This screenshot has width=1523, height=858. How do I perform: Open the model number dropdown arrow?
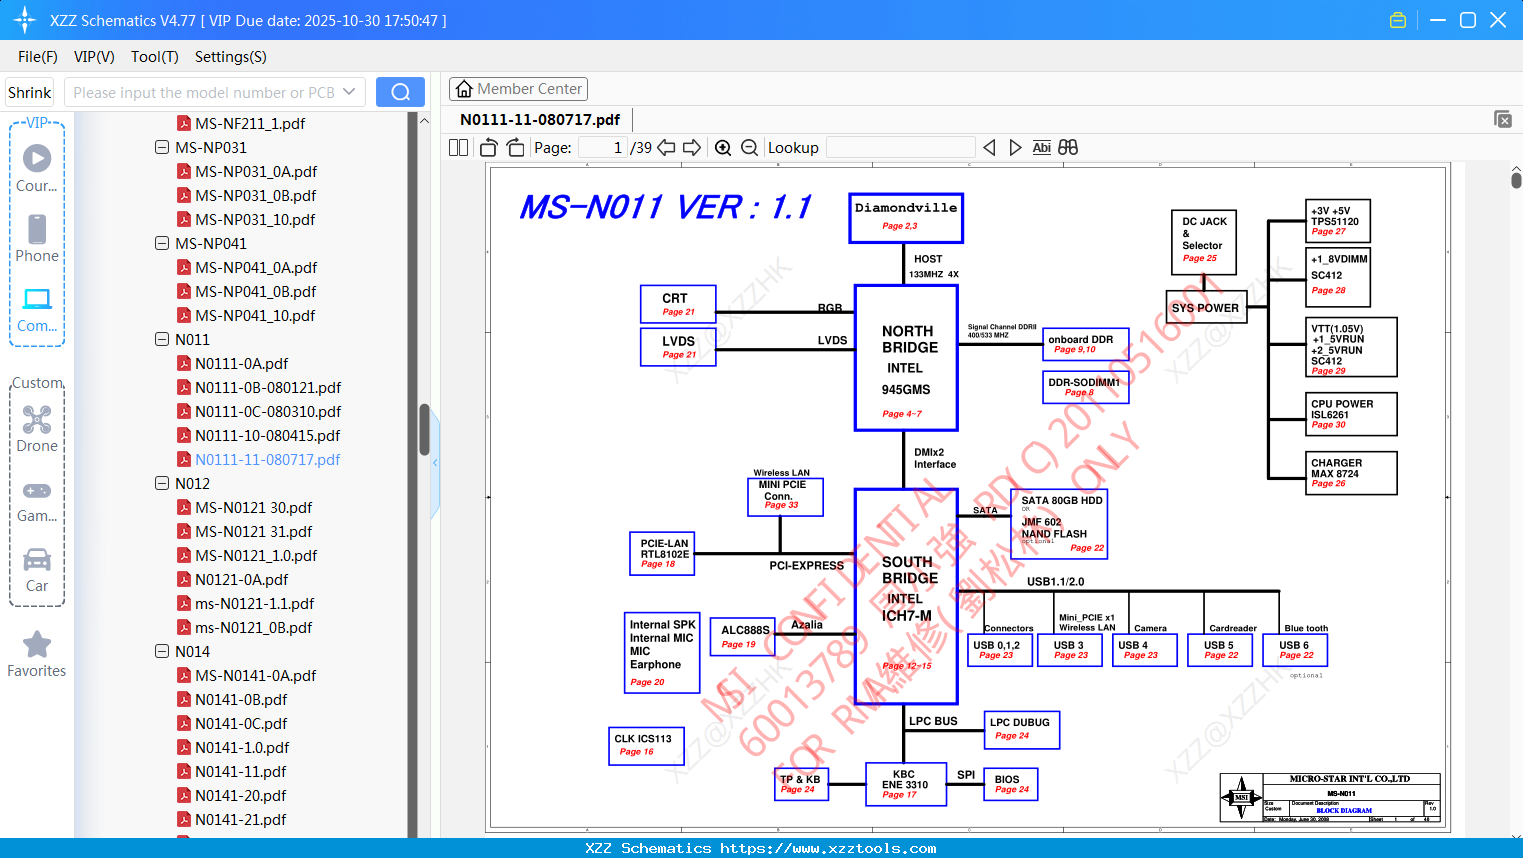coord(349,92)
